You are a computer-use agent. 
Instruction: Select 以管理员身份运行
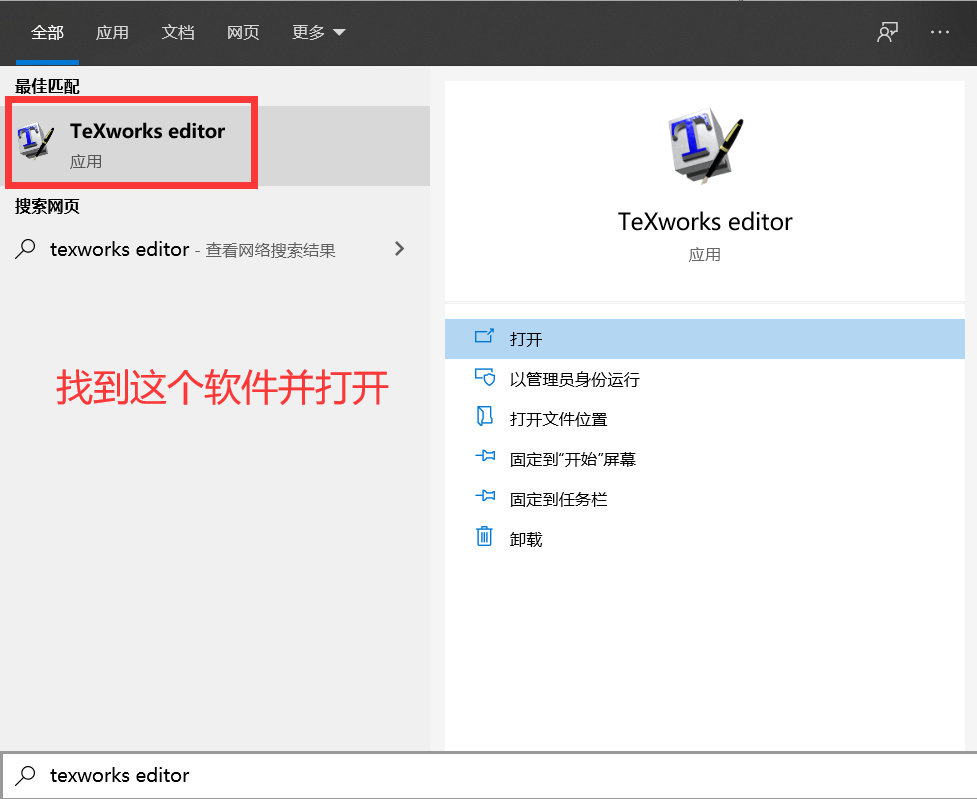[705, 379]
